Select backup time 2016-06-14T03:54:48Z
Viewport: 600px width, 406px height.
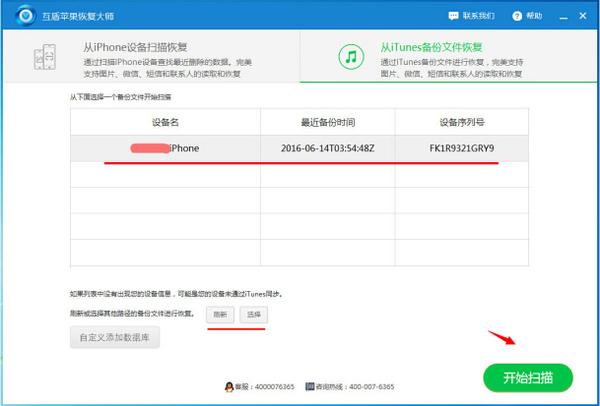[x=328, y=148]
